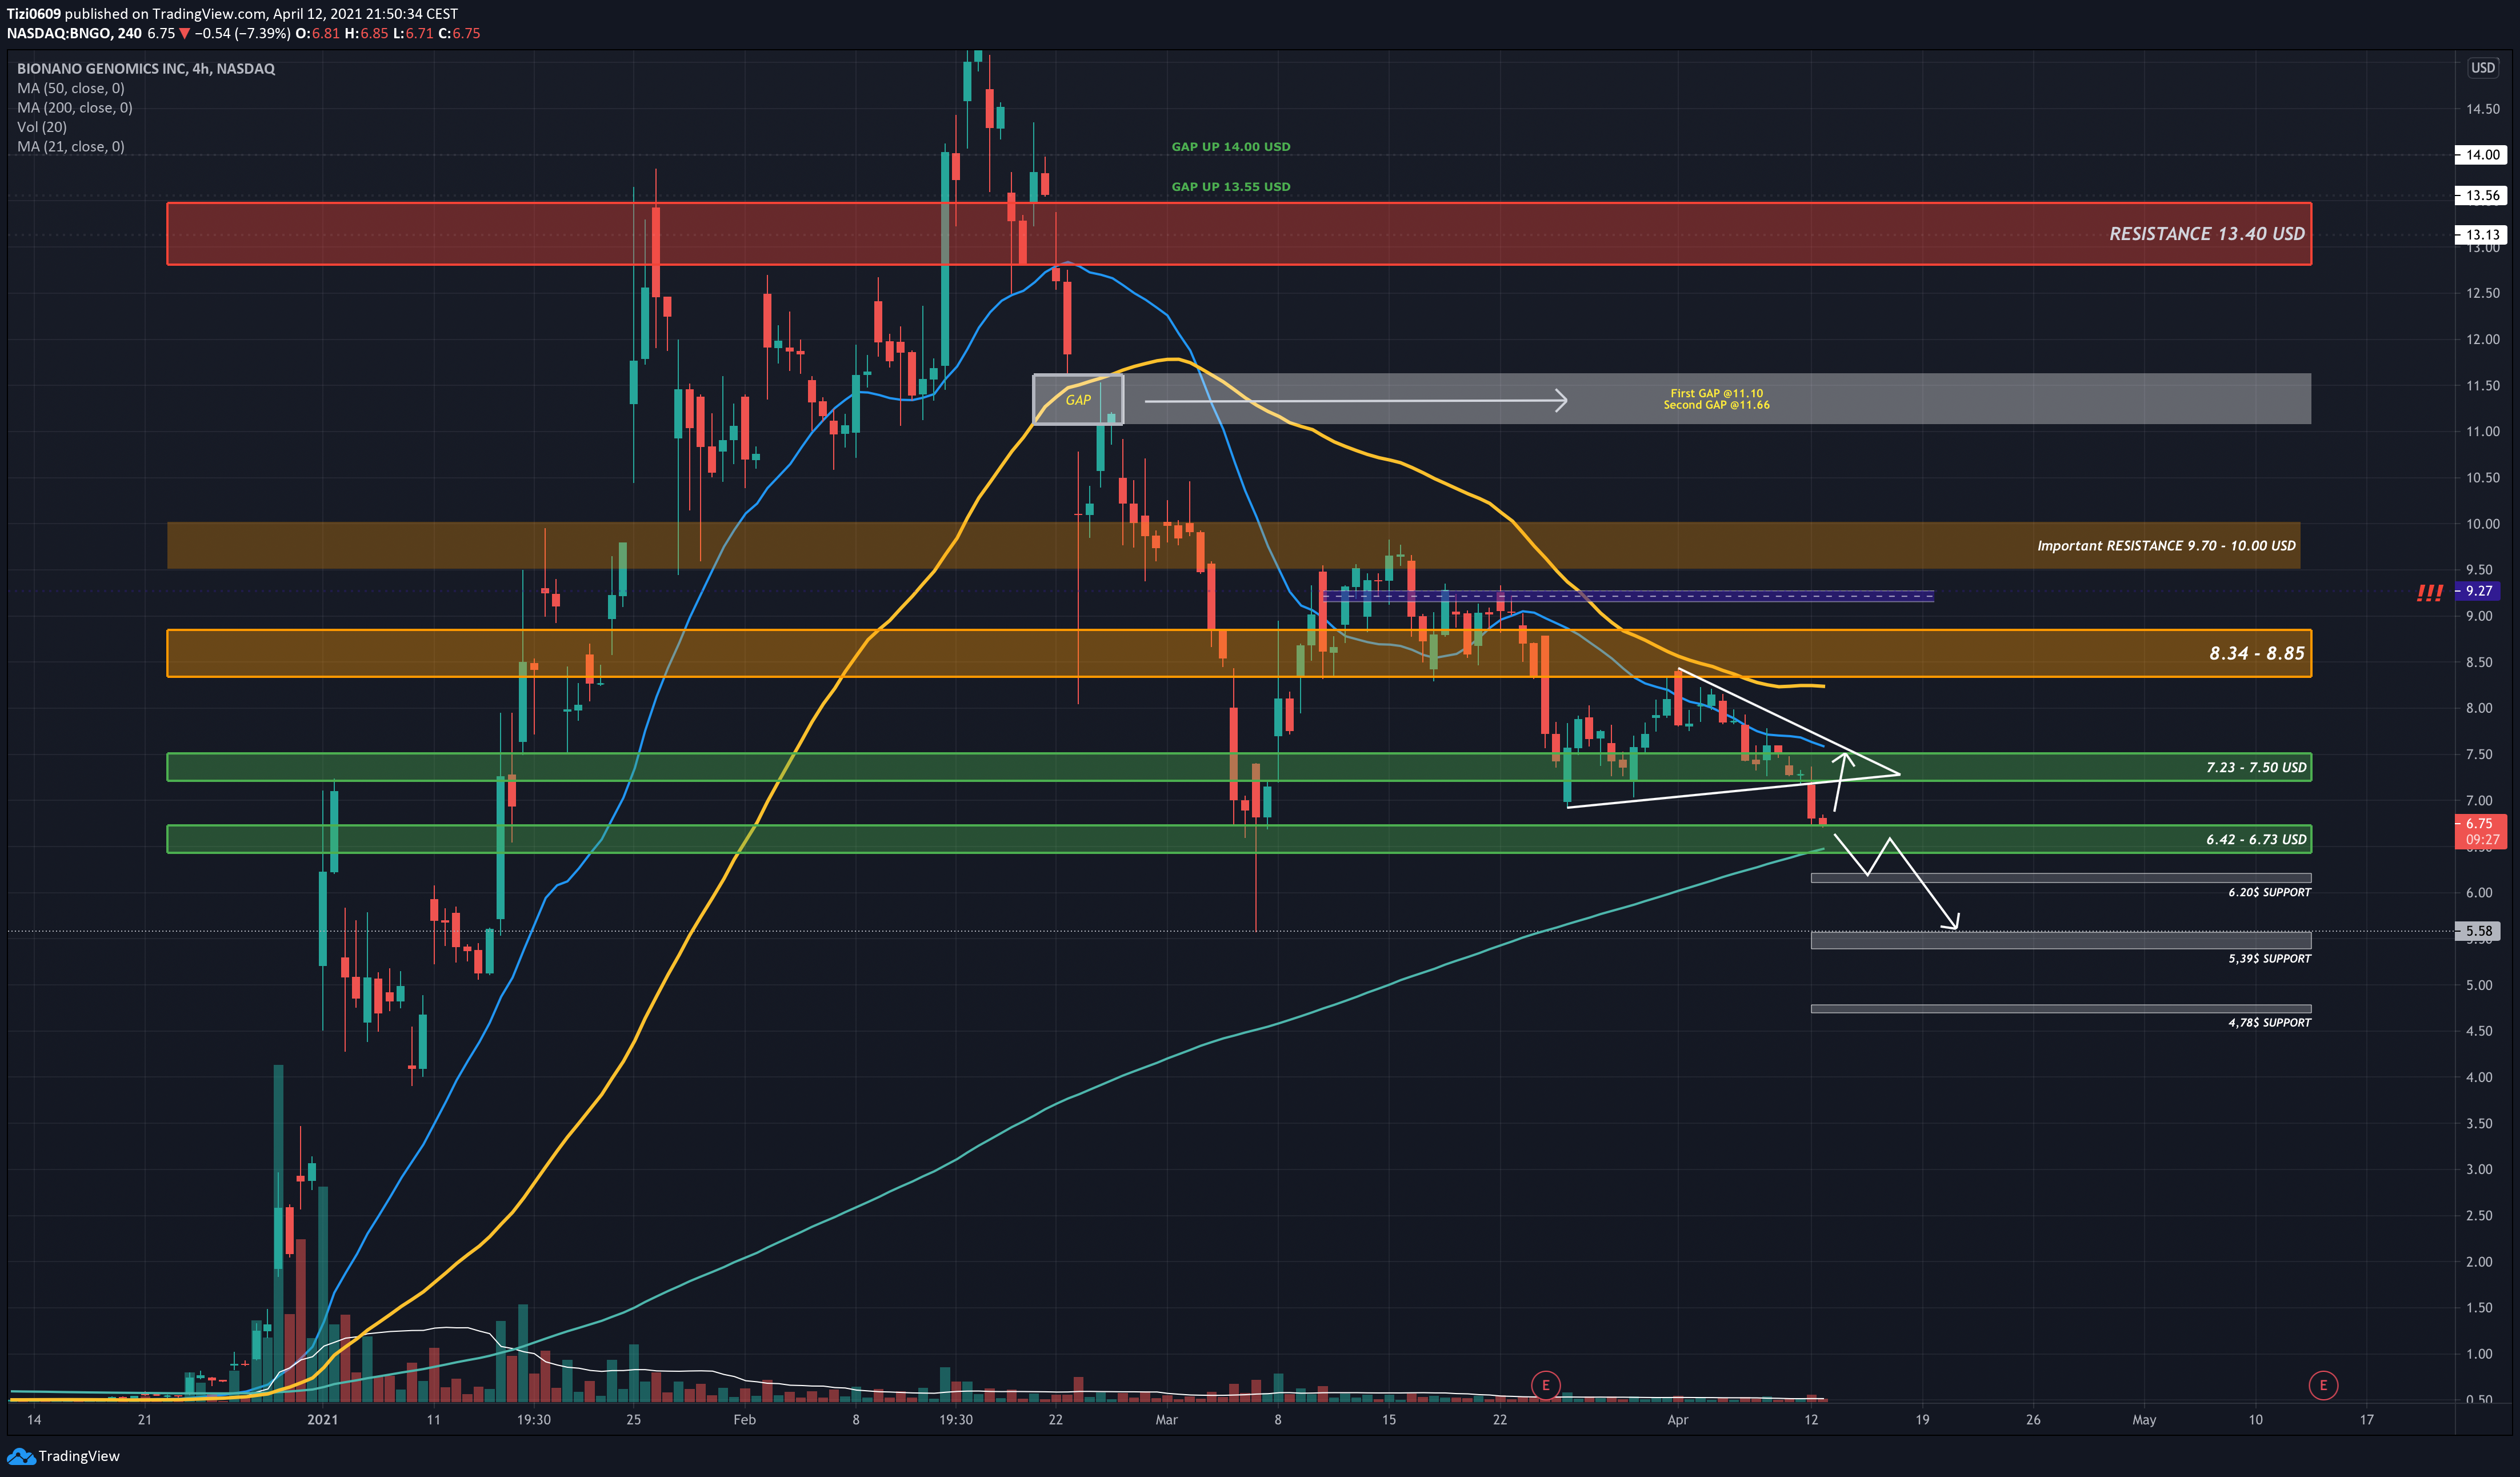Click the 'BIONANO GENOMICS INC, 4h, NASDAQ' title

point(146,68)
